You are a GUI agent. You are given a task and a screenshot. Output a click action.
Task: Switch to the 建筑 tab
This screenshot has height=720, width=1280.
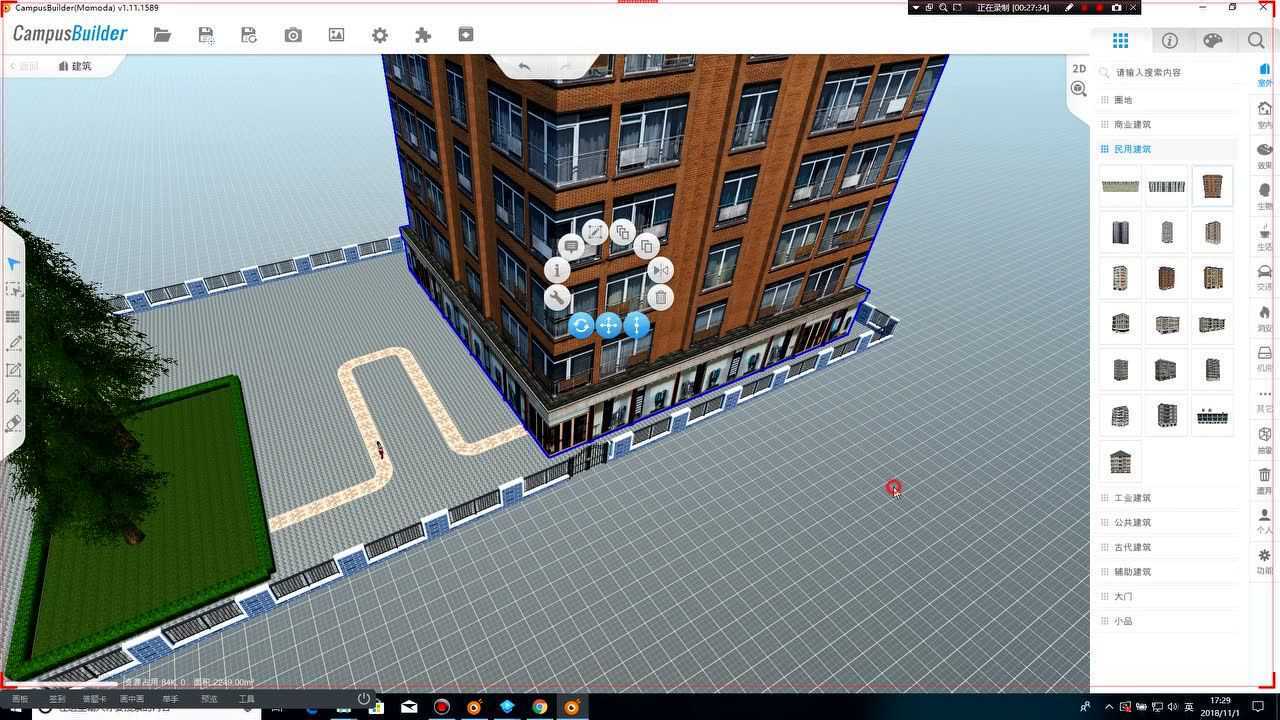[75, 65]
